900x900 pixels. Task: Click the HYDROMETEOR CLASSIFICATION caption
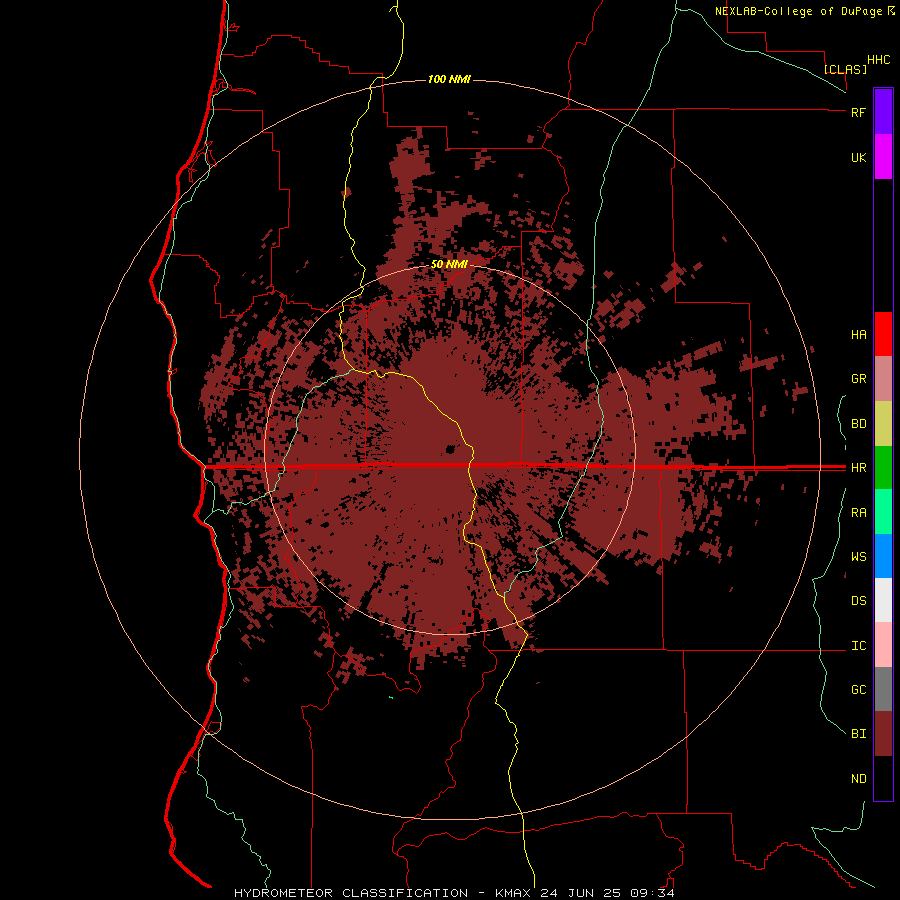[x=351, y=893]
